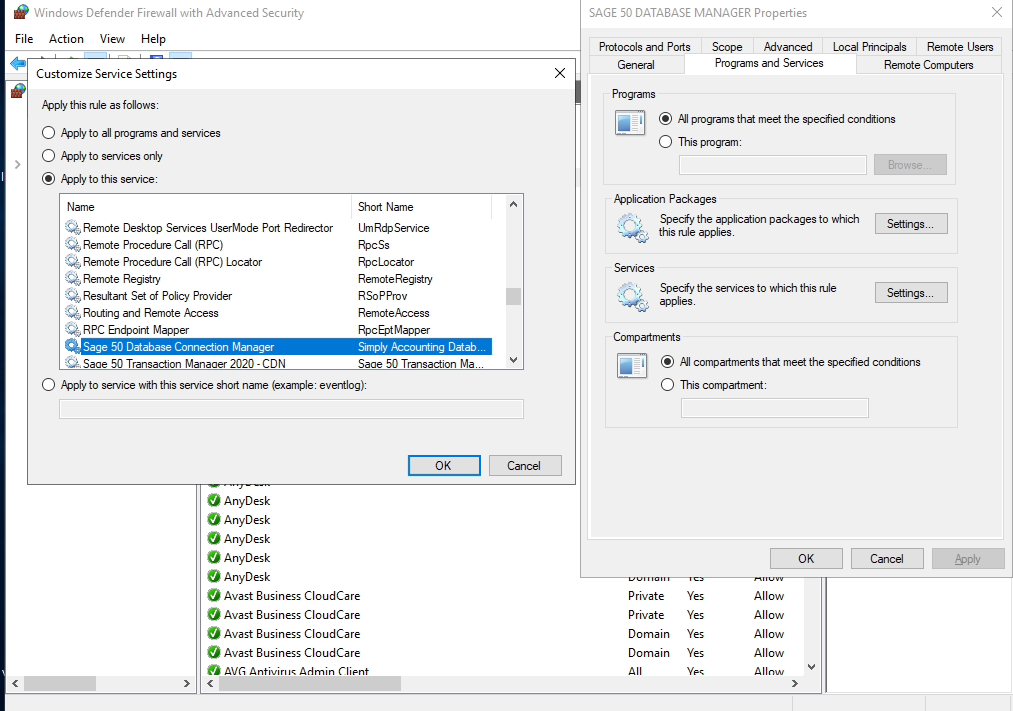1013x711 pixels.
Task: Select Remote Procedure Call (RPC) service row
Action: (x=278, y=245)
